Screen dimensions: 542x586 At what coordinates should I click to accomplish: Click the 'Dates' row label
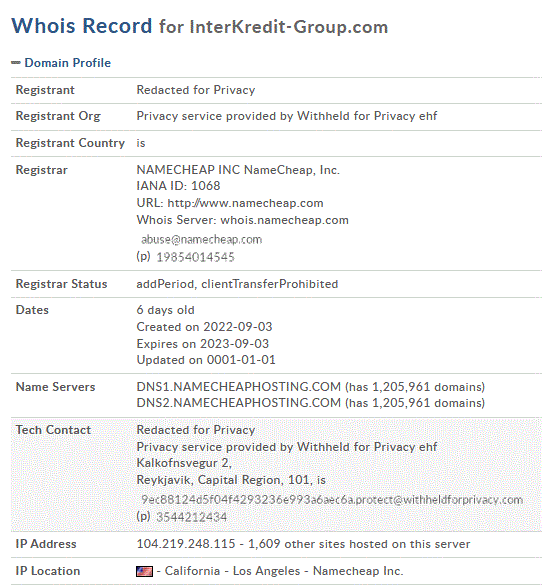tap(32, 310)
